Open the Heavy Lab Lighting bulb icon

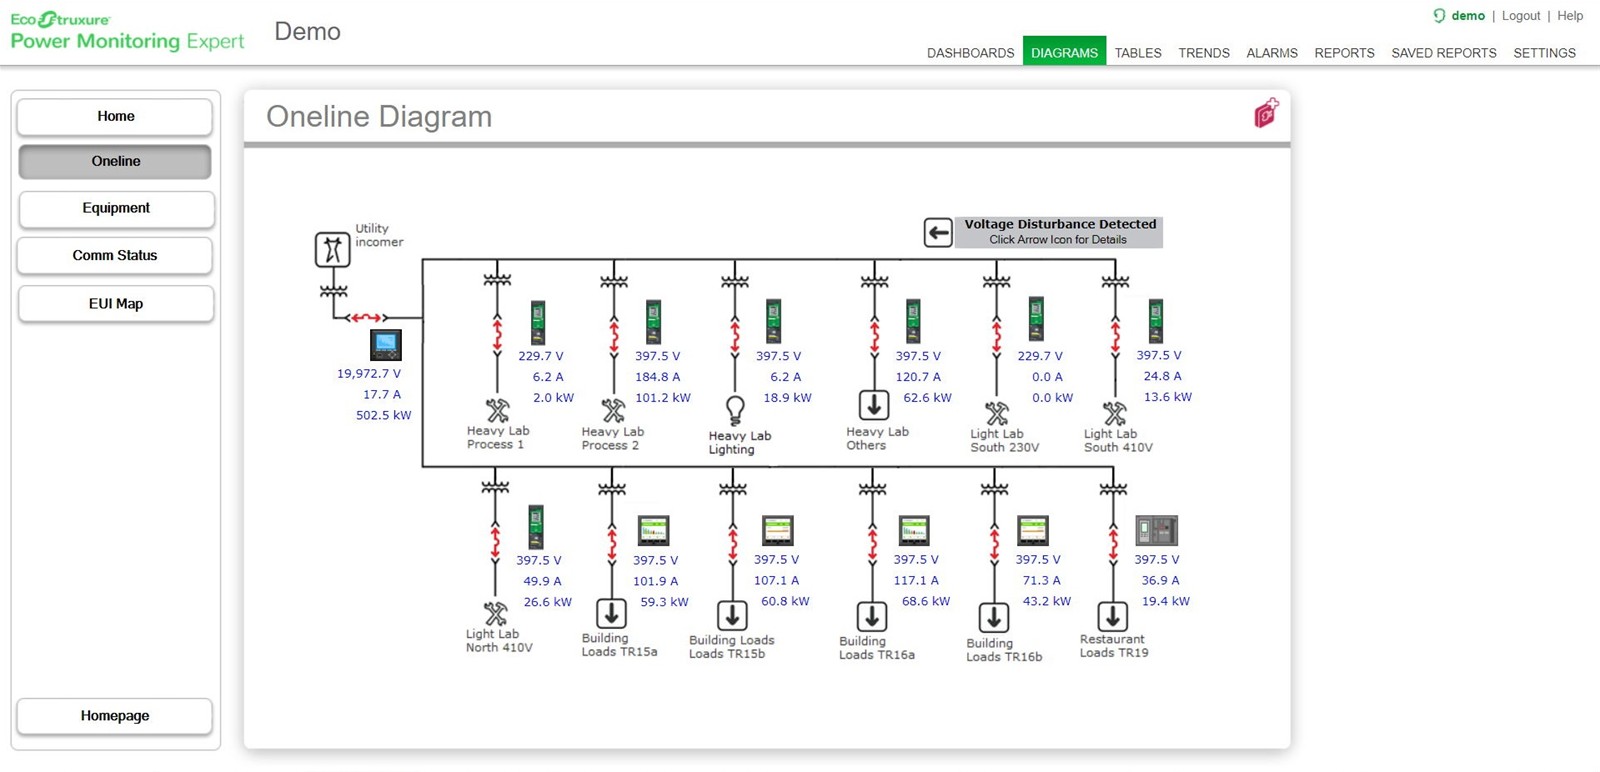click(735, 410)
